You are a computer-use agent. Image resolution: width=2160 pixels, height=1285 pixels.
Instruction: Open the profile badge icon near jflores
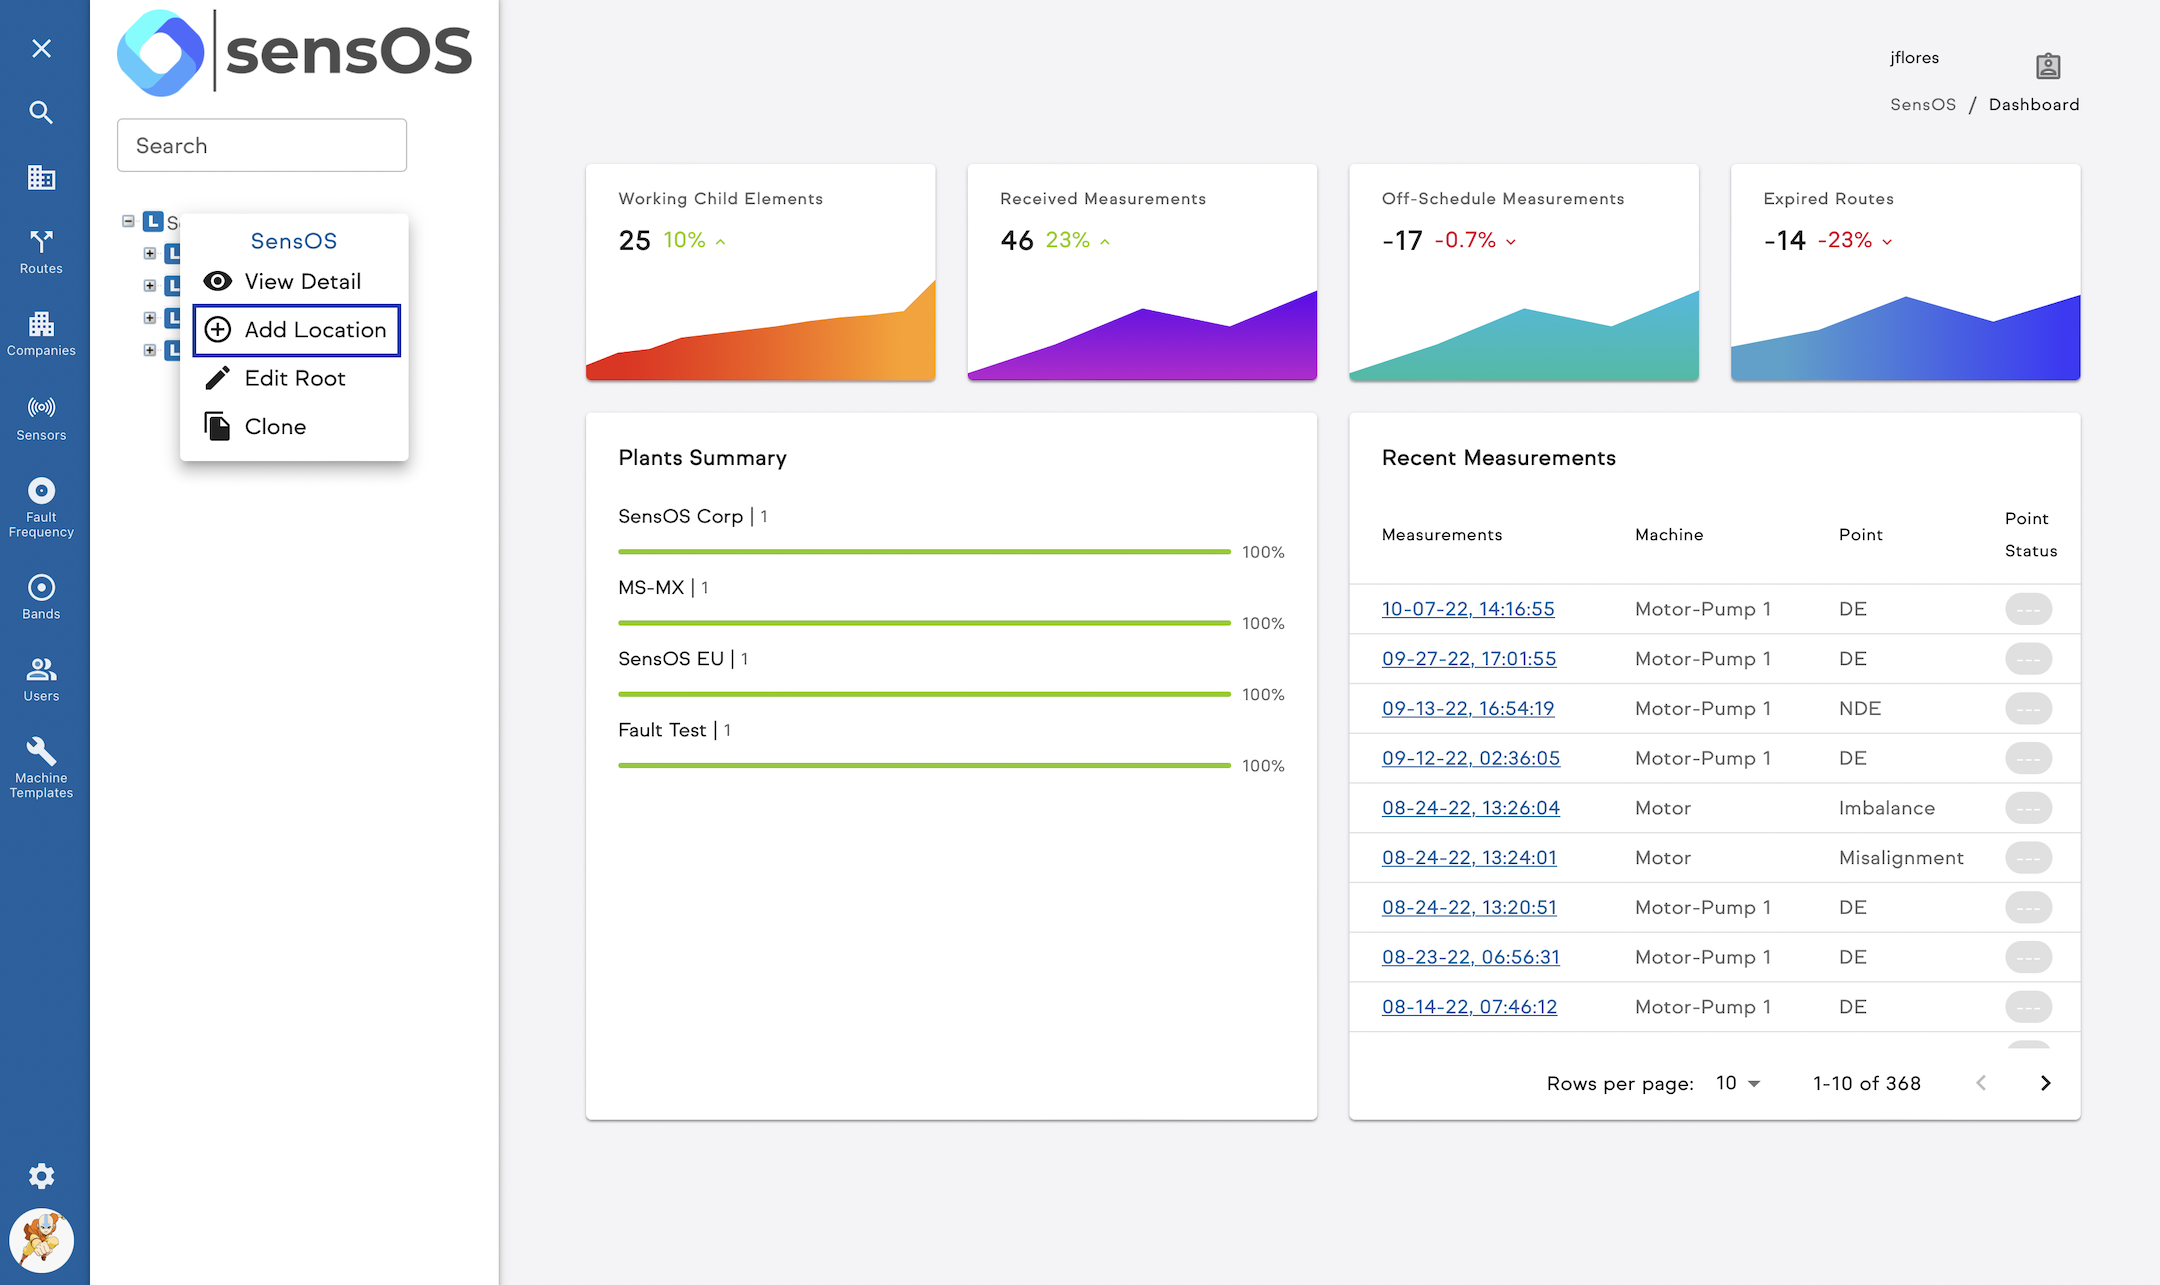(2048, 66)
